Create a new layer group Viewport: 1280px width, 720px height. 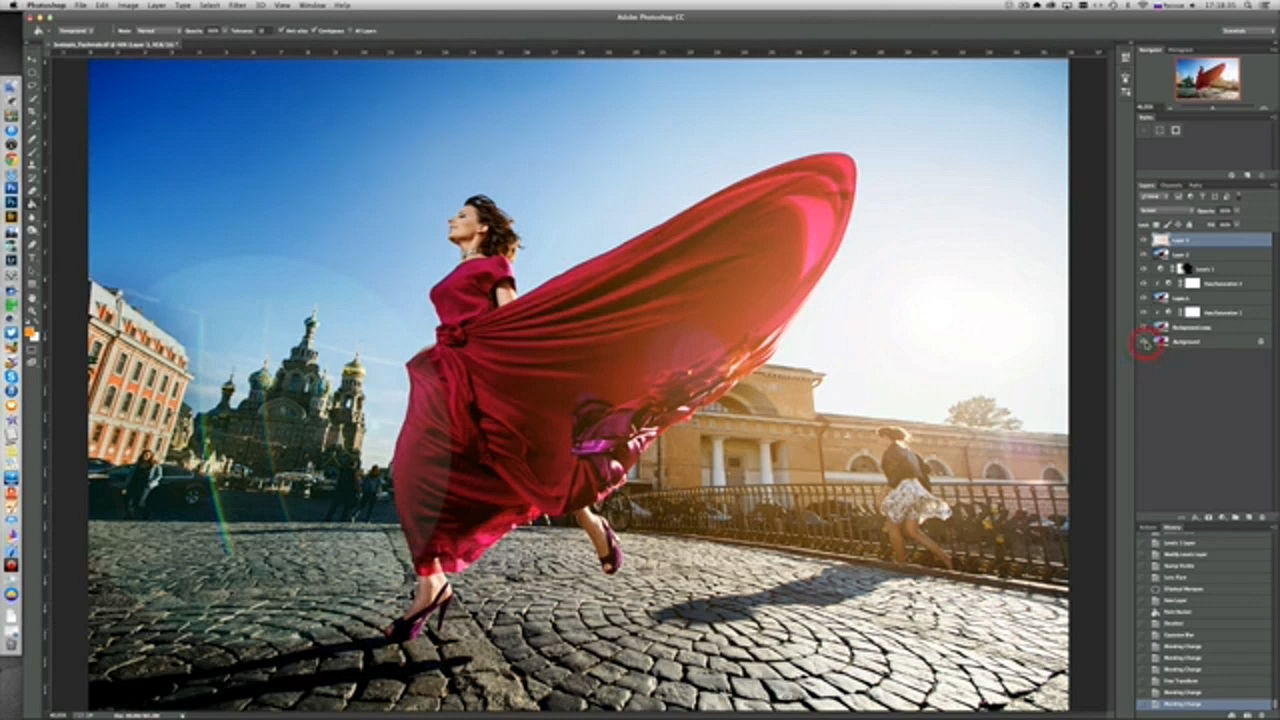pyautogui.click(x=1233, y=517)
